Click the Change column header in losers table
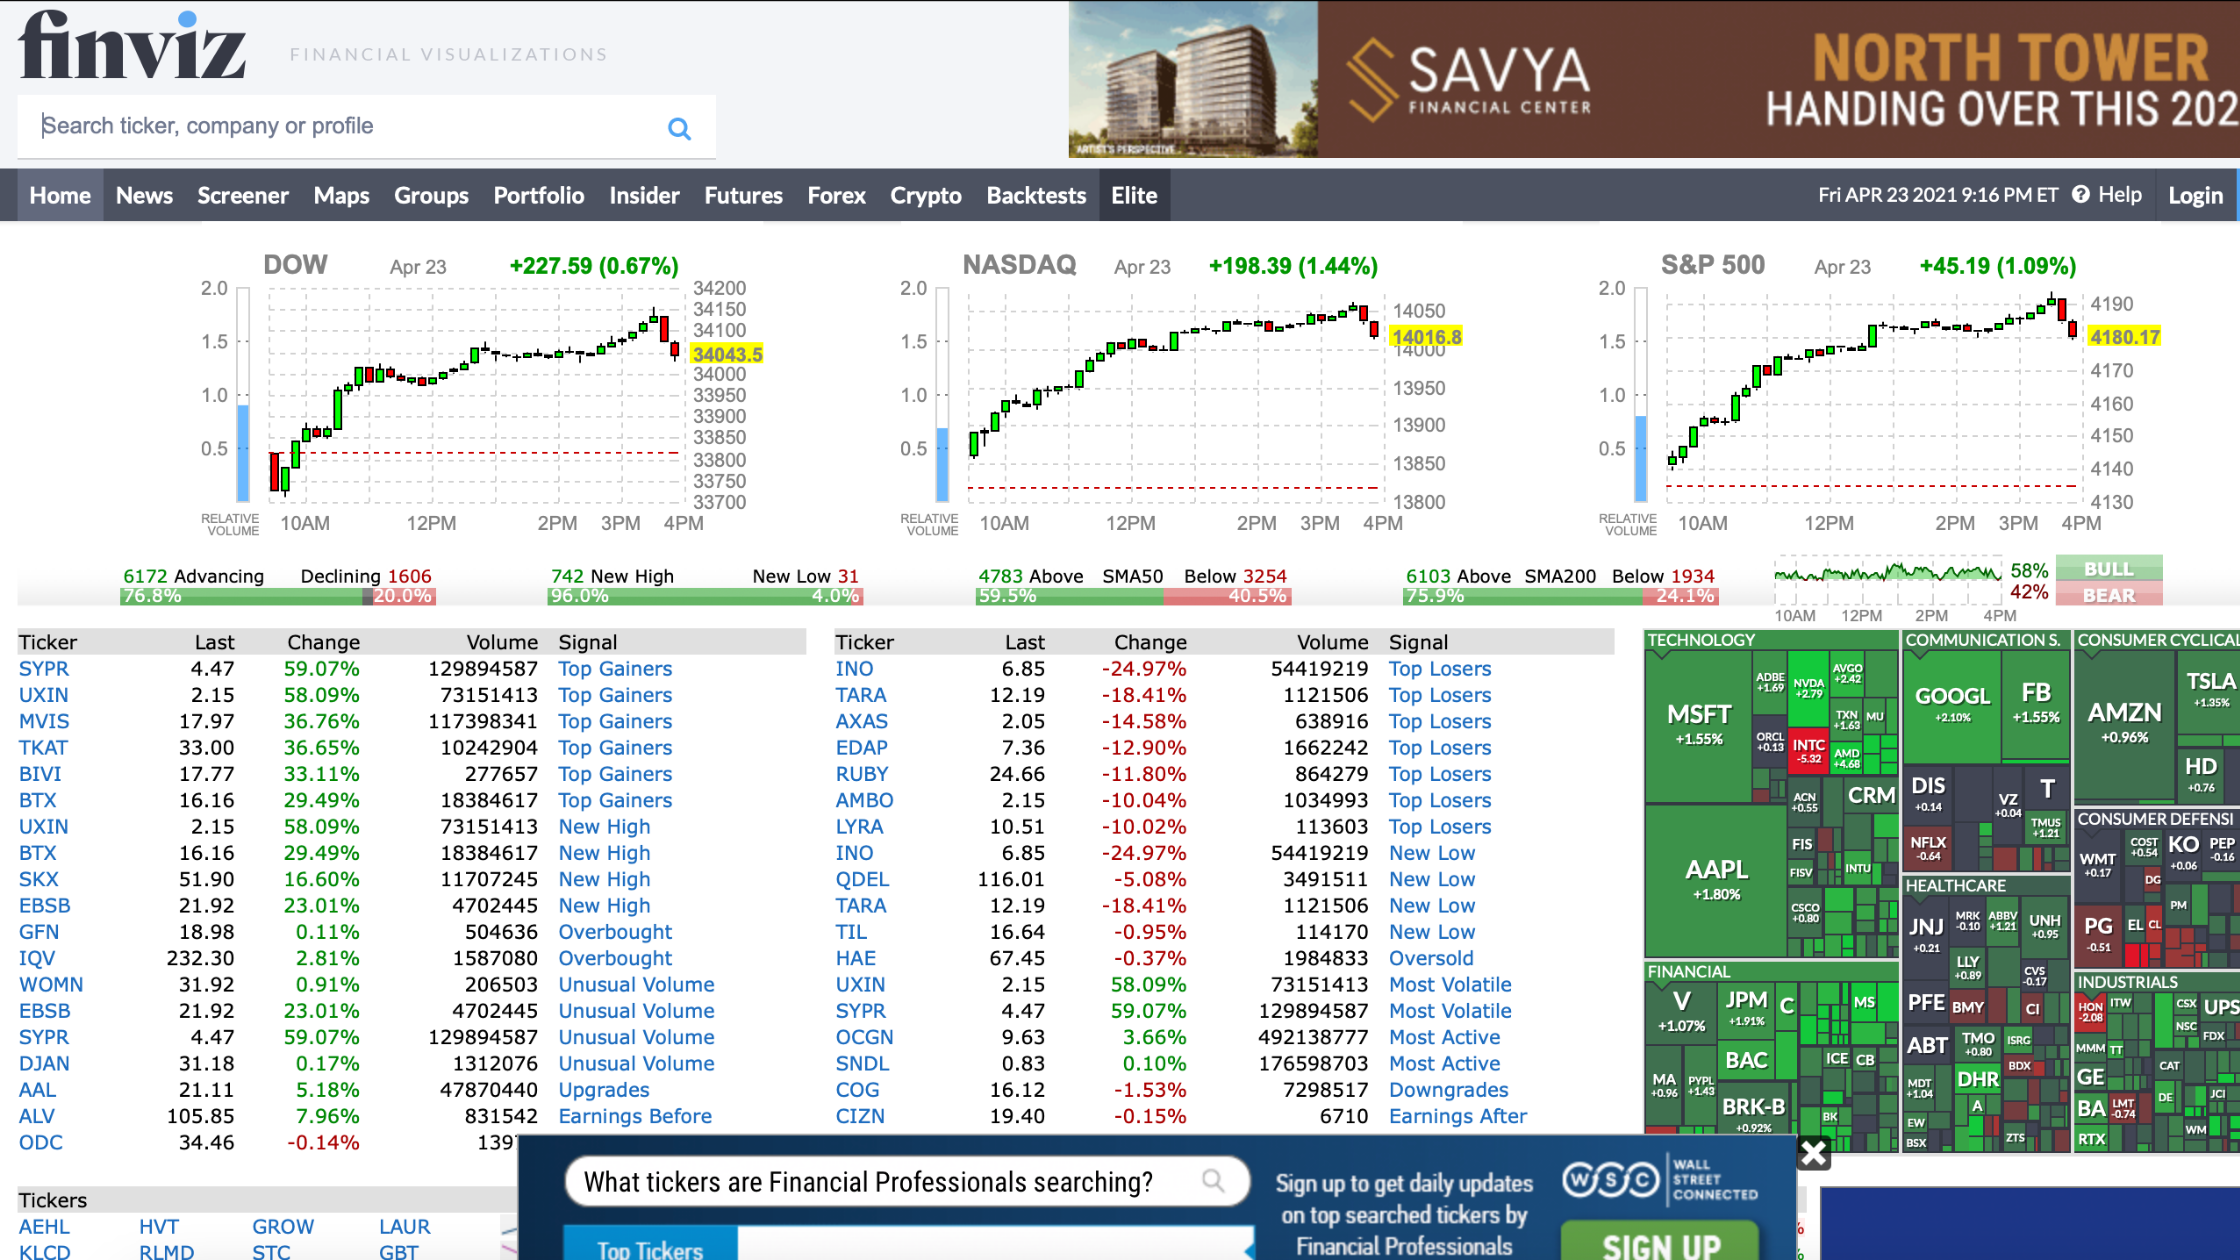The height and width of the screenshot is (1260, 2240). coord(1150,642)
